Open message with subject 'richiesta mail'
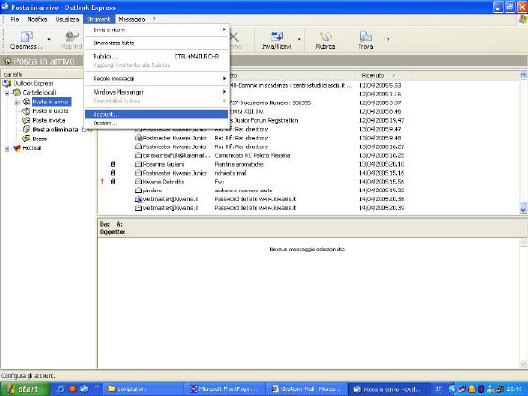Viewport: 528px width, 396px height. [x=230, y=173]
